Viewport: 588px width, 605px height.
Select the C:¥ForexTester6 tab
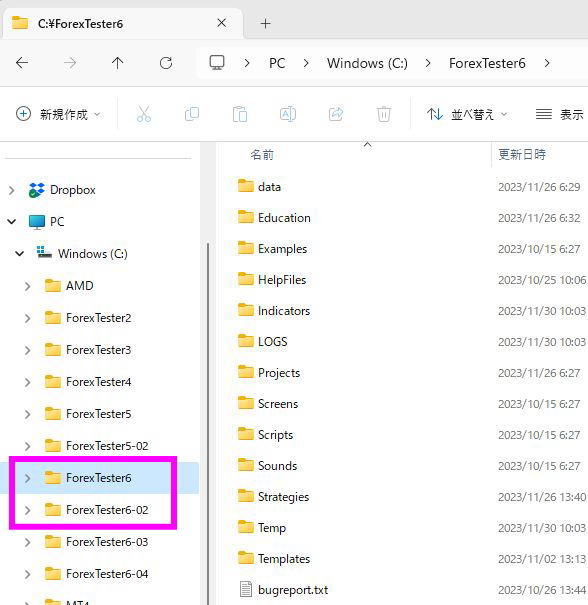tap(123, 24)
